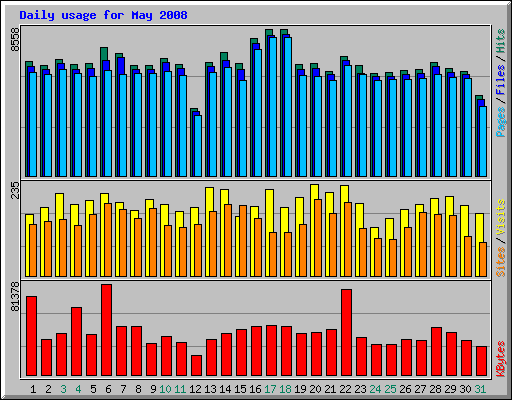Select day 7 on the bottom axis
The width and height of the screenshot is (512, 400).
coord(123,389)
